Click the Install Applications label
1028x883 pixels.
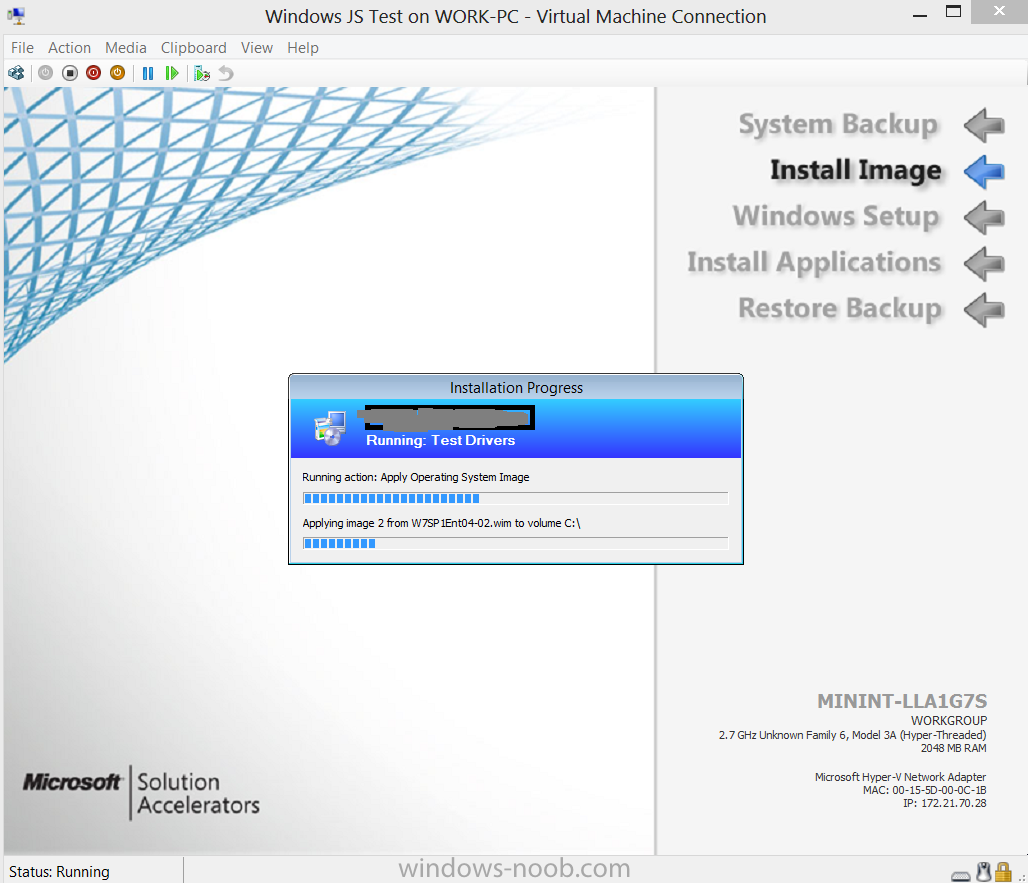point(814,262)
